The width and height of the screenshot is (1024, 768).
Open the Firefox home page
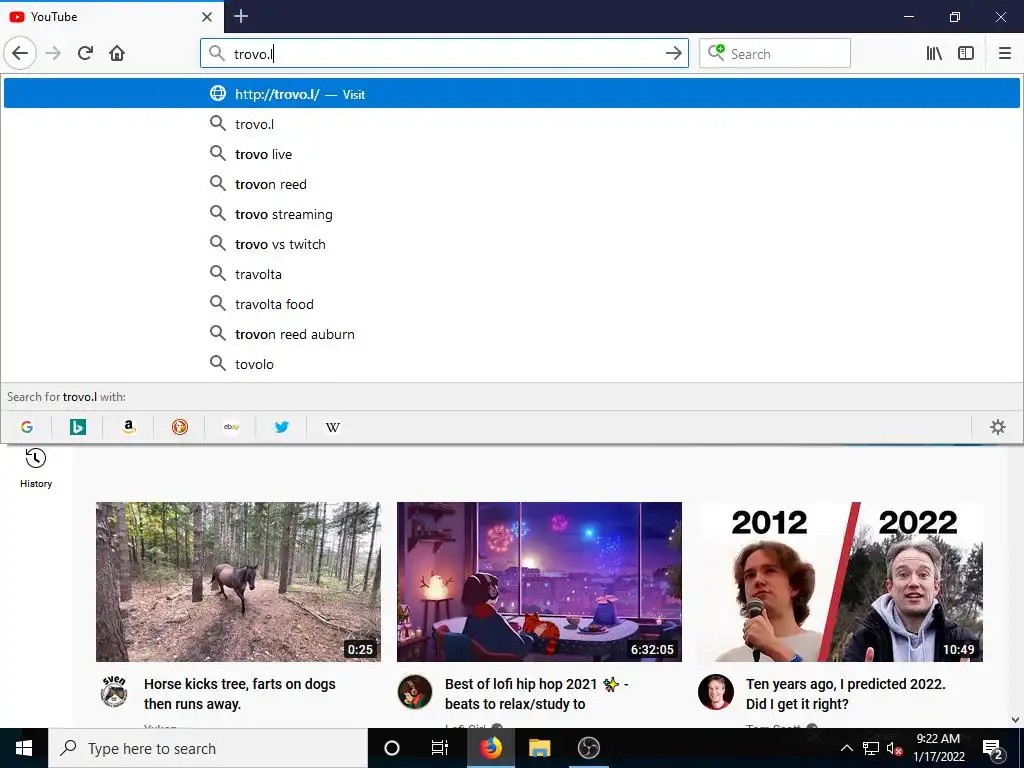[117, 54]
